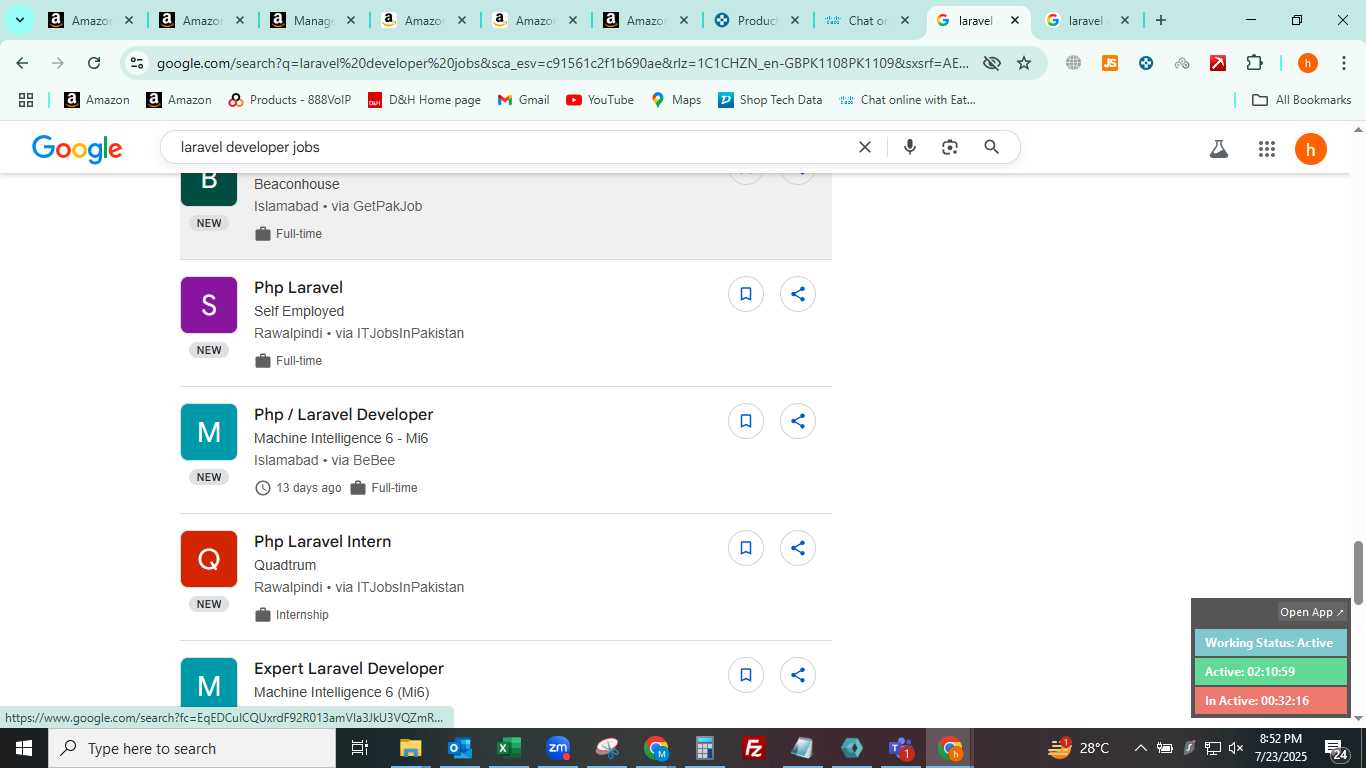Open Shop Tech Data bookmark
This screenshot has width=1366, height=768.
[770, 100]
